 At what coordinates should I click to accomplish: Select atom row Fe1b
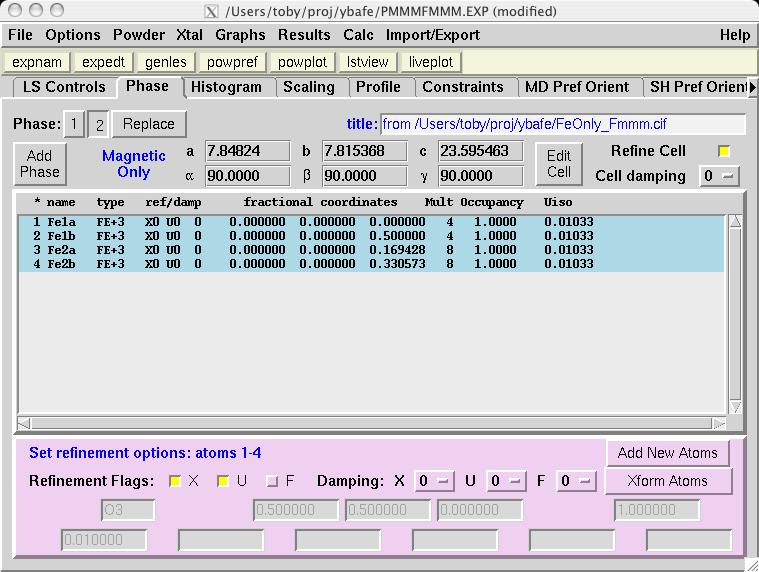point(371,236)
